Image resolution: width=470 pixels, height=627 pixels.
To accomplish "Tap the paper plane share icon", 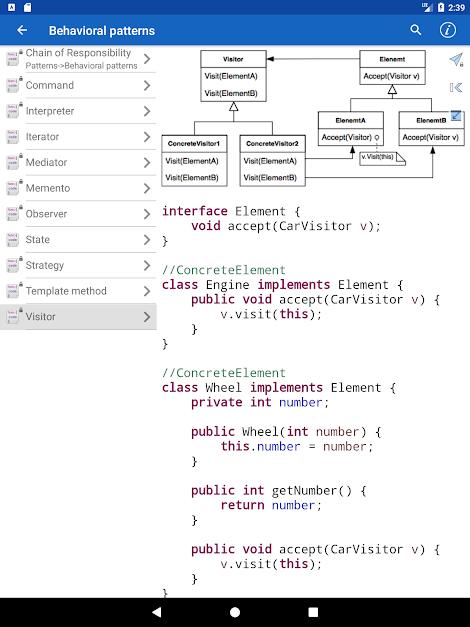I will coord(456,60).
